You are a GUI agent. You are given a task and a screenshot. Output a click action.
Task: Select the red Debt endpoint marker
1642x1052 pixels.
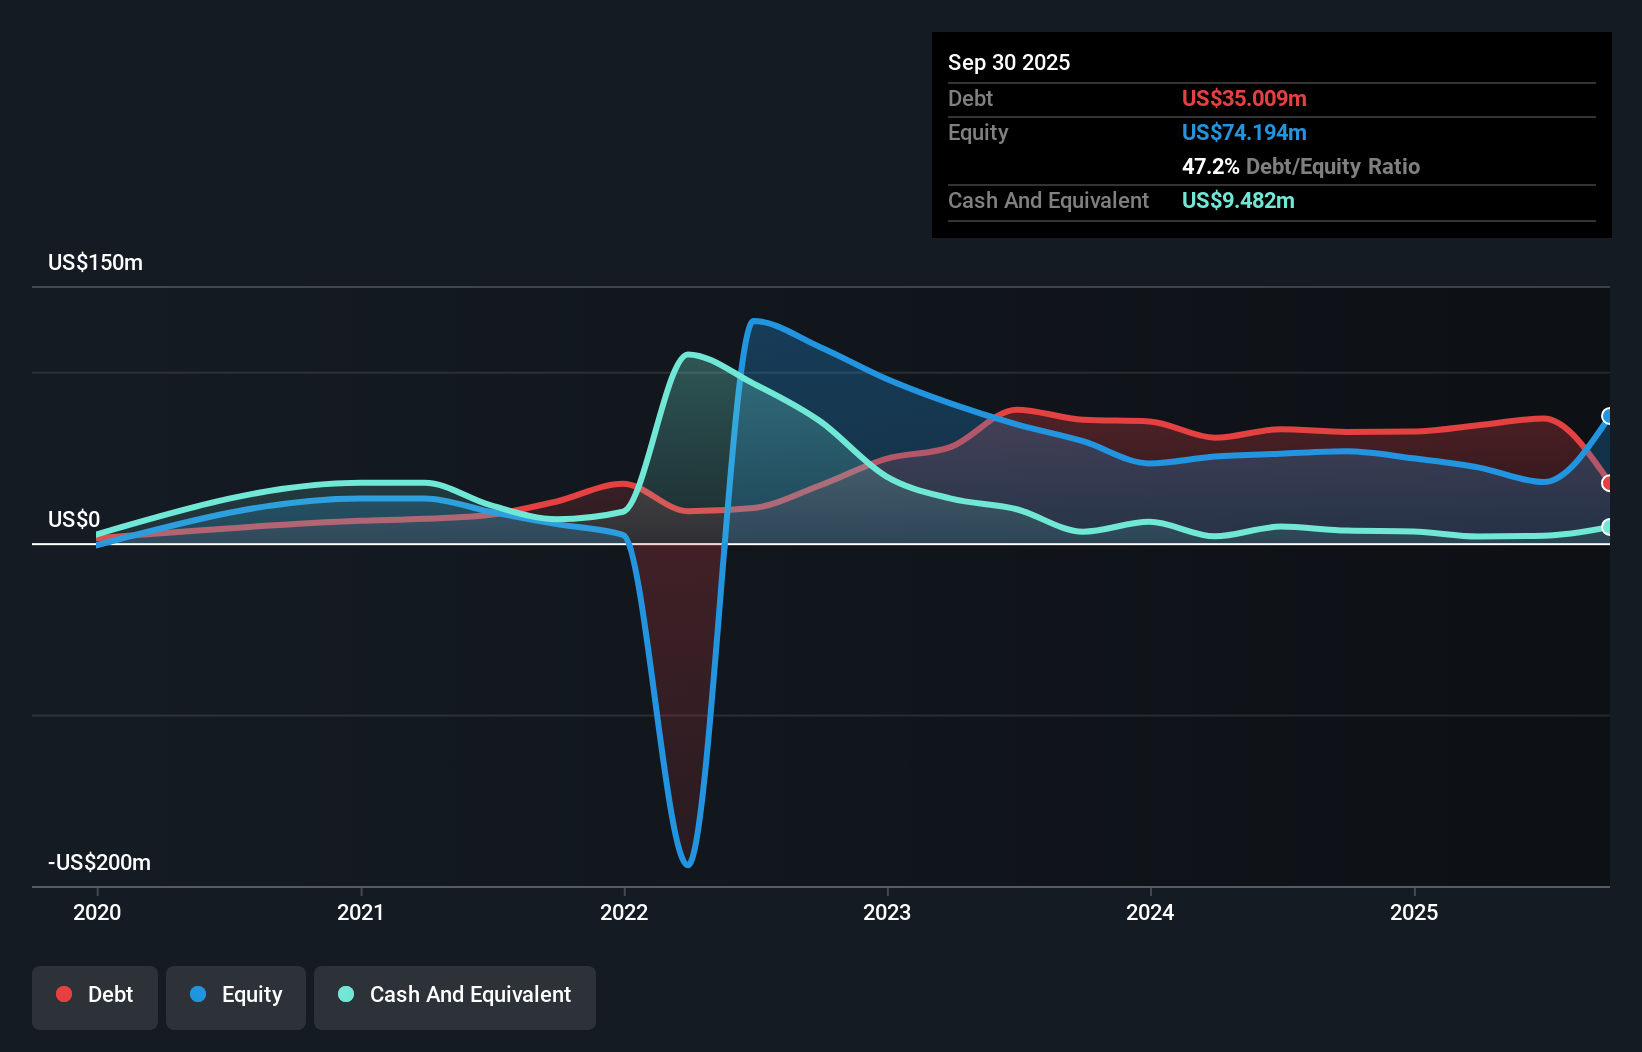(1608, 483)
